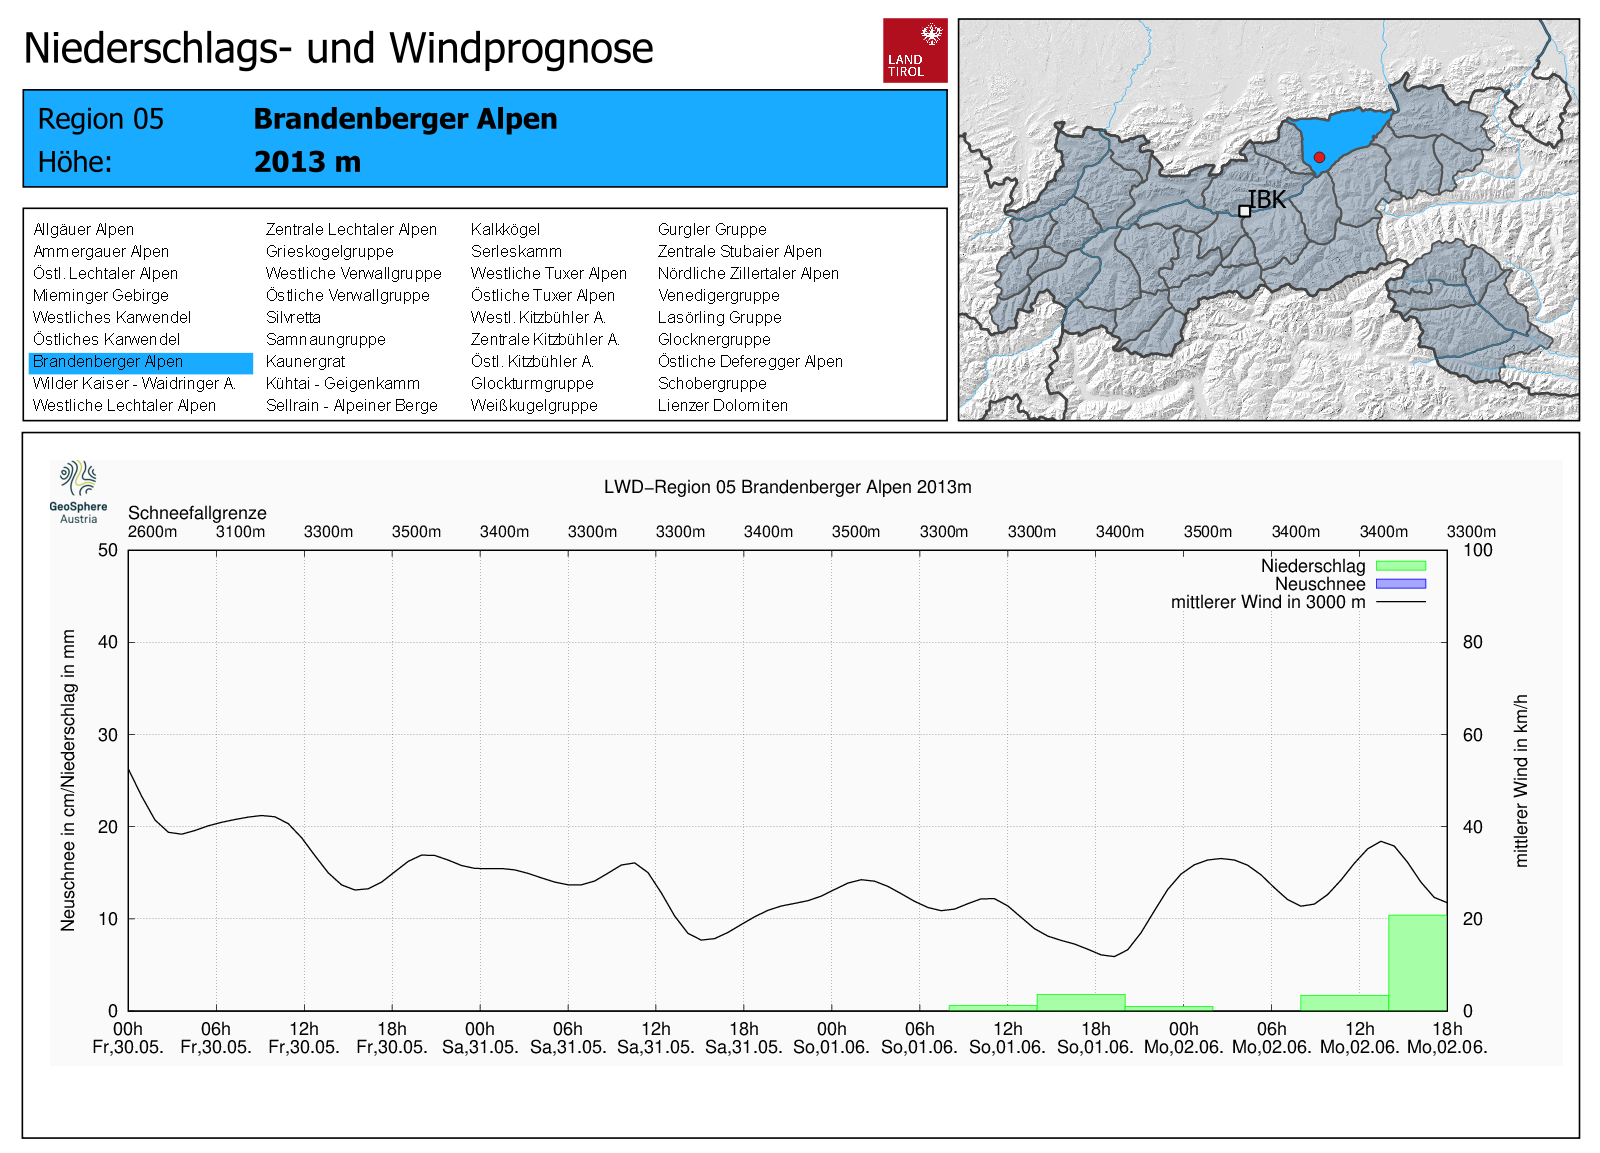This screenshot has width=1600, height=1153.
Task: Go to Lienzer Dolomiten forecast
Action: click(722, 406)
